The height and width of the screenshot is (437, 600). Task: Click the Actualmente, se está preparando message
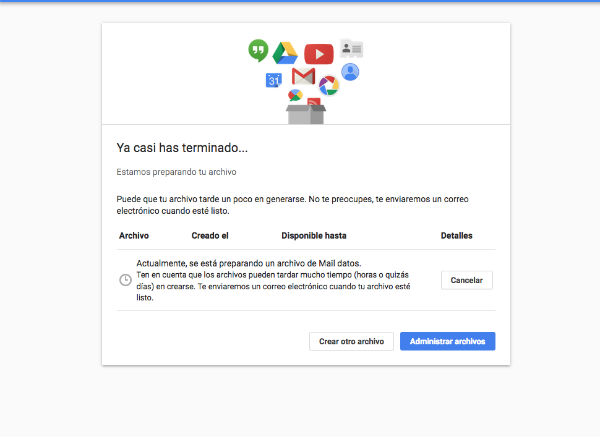click(273, 280)
